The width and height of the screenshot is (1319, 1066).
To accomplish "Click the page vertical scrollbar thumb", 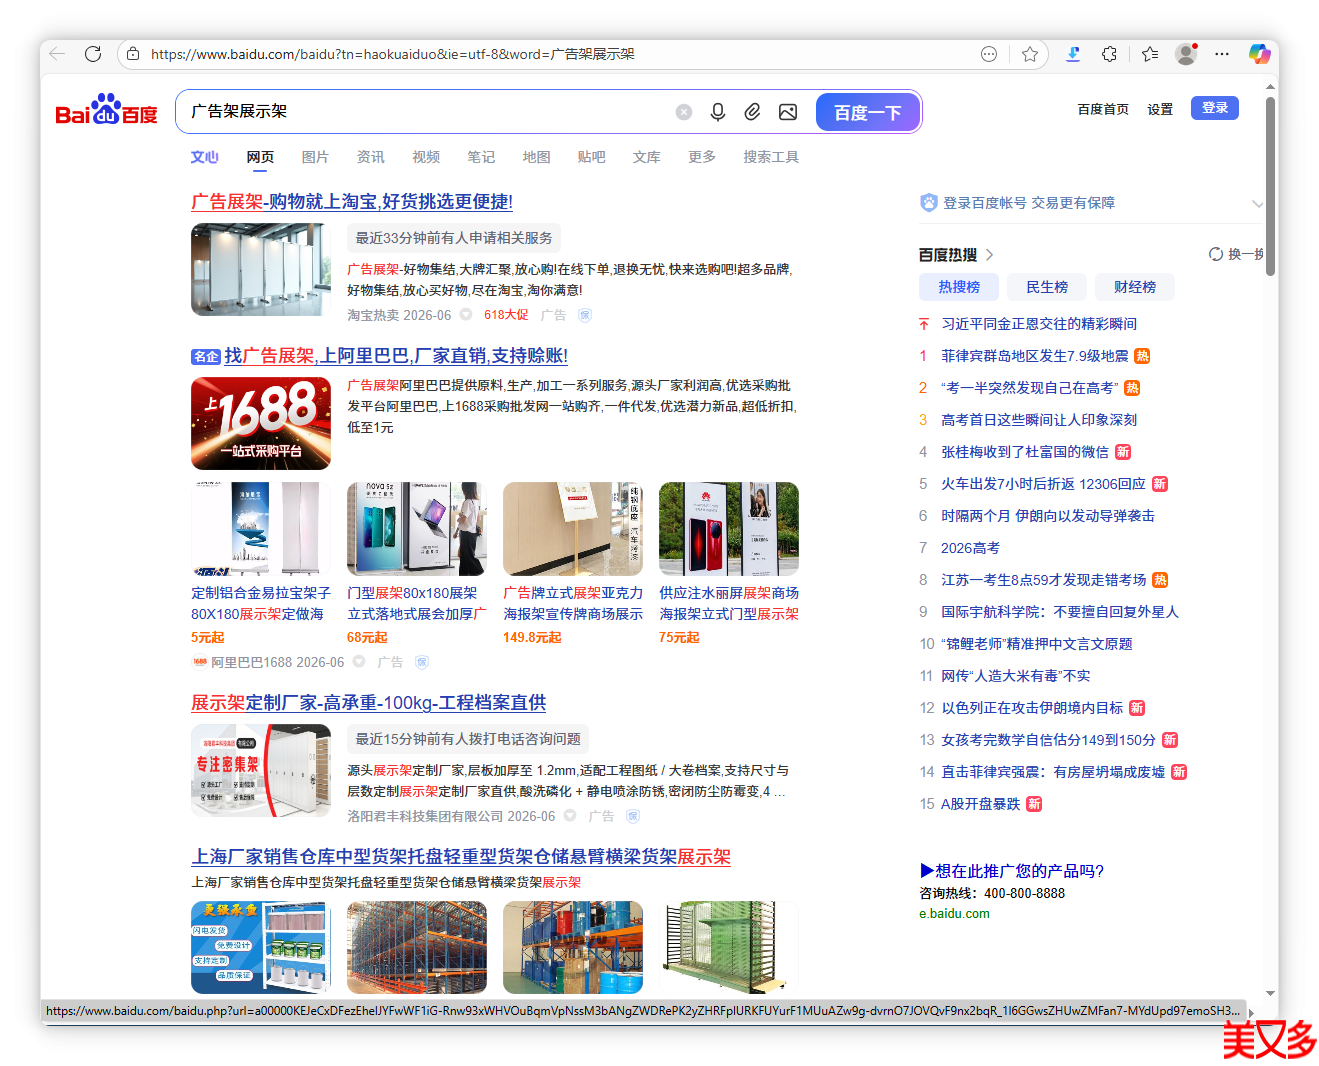I will click(x=1270, y=185).
